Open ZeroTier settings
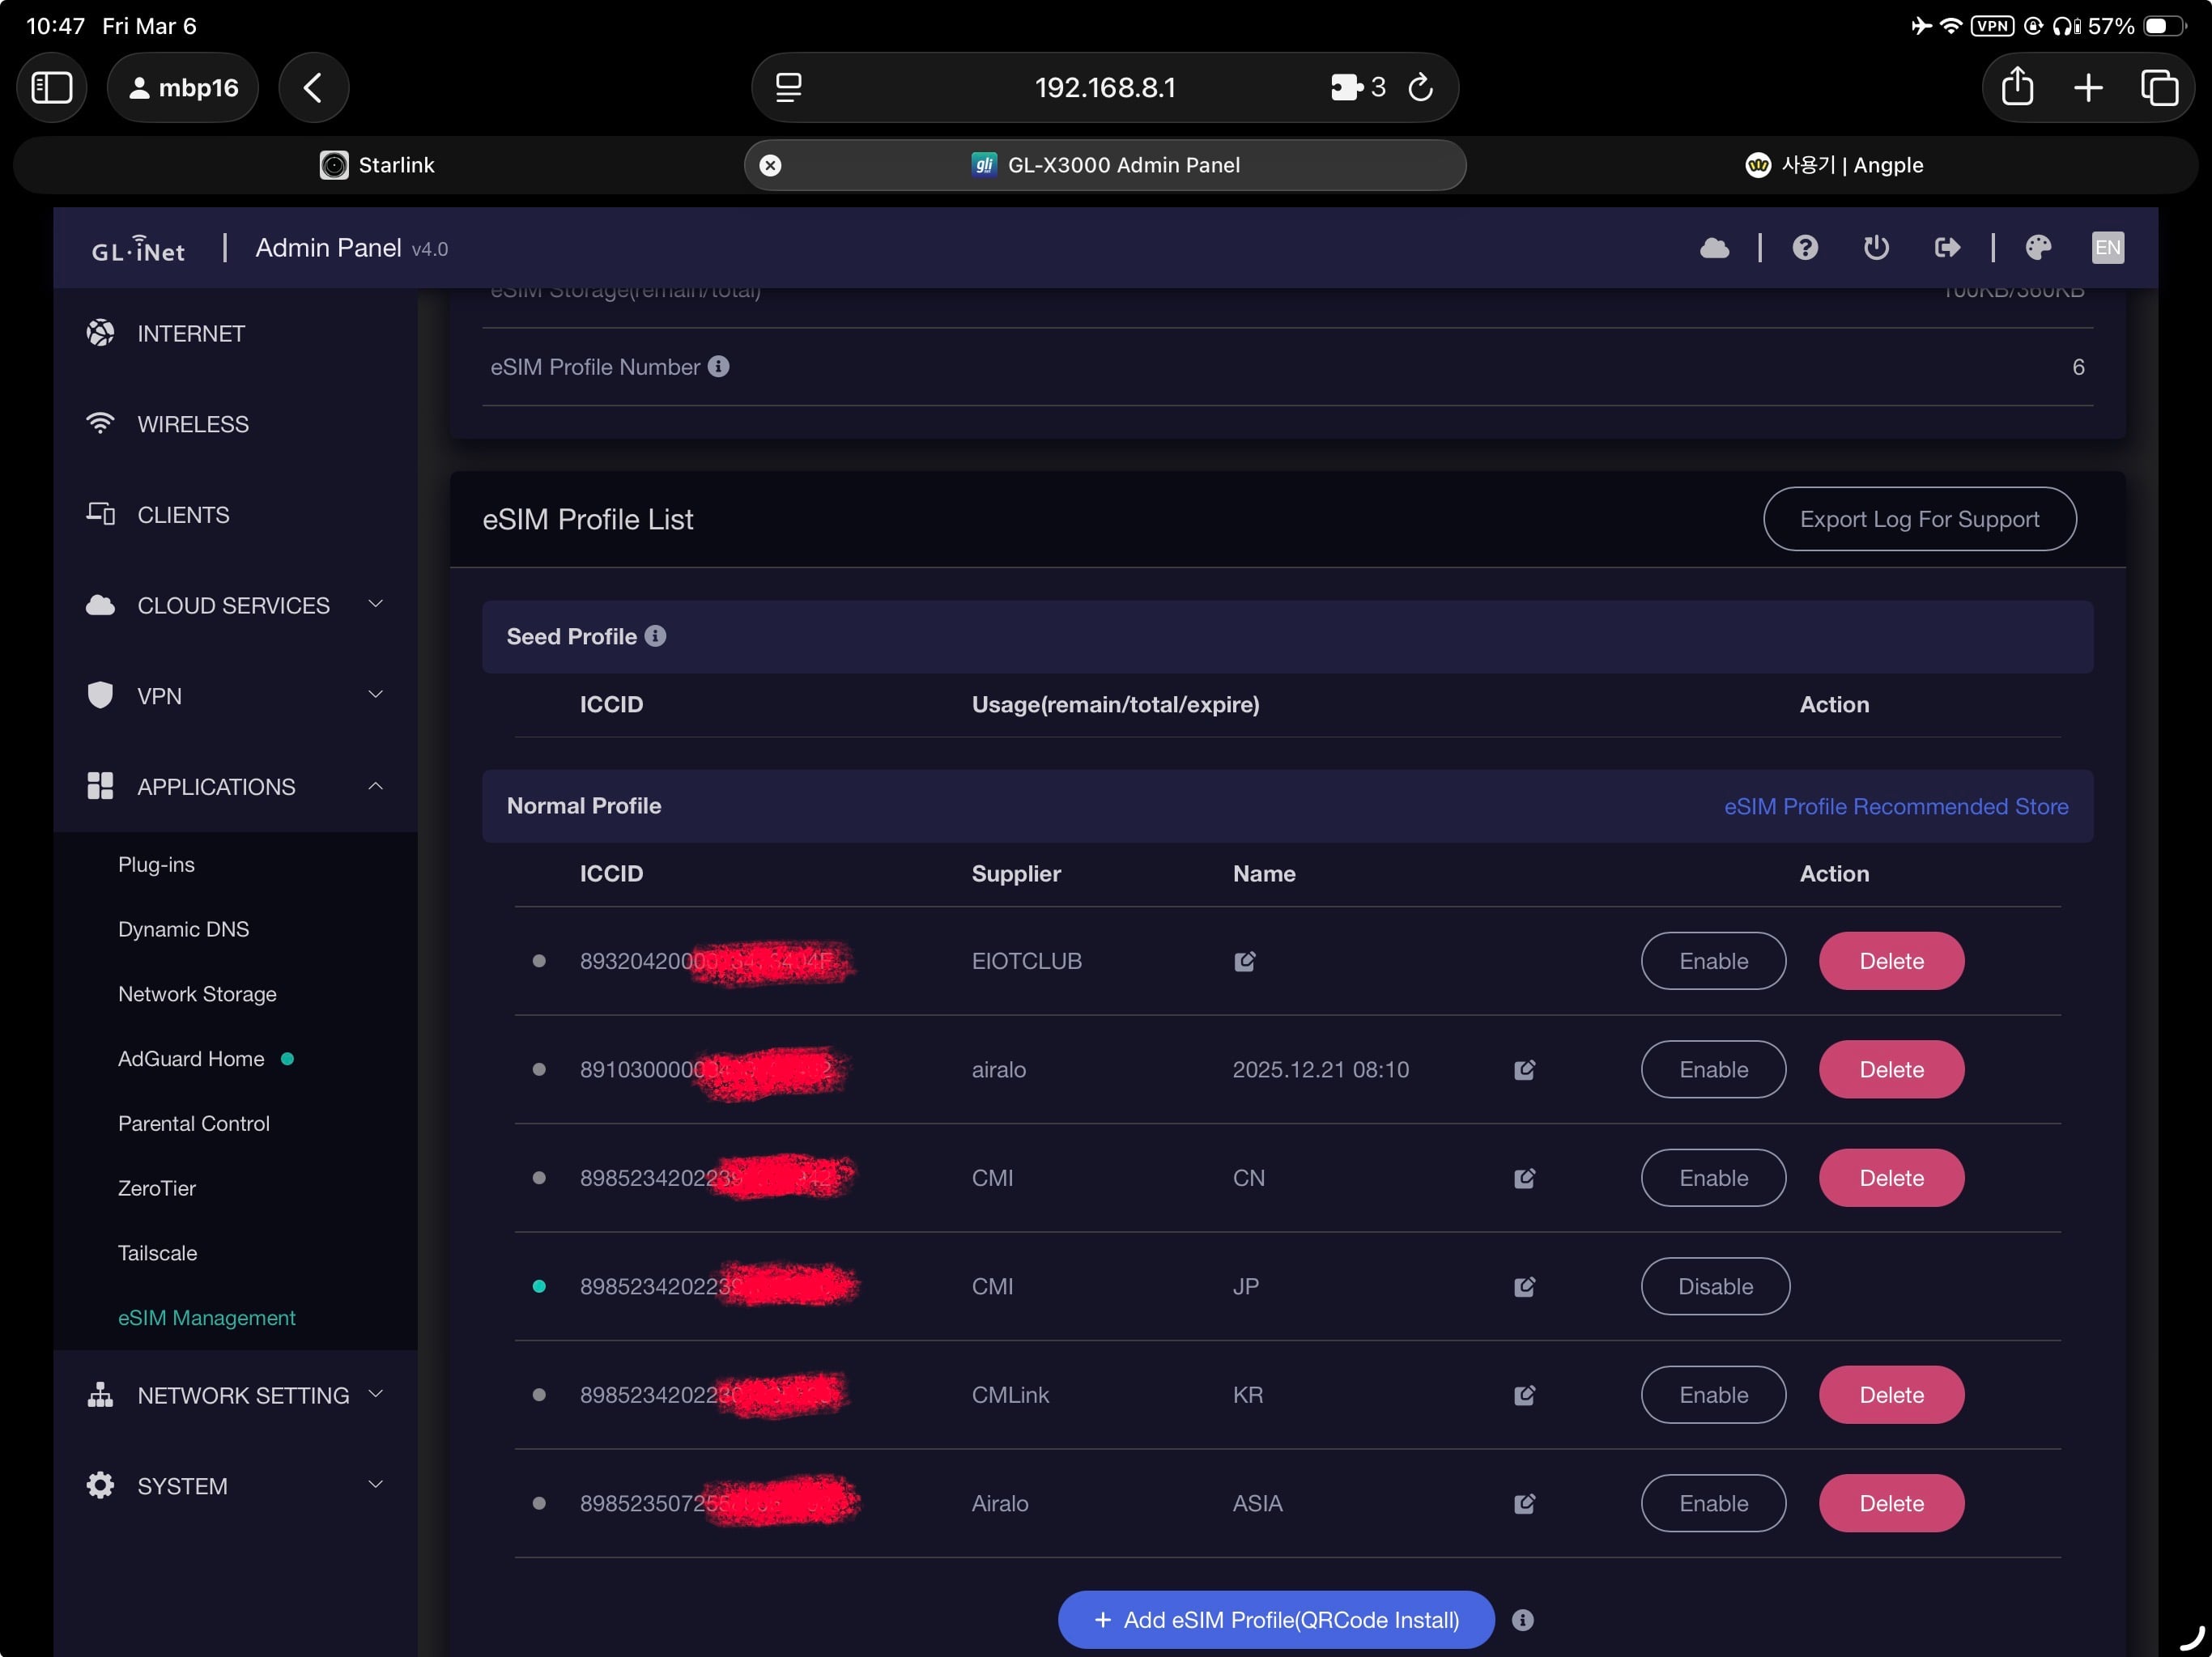 (x=157, y=1189)
